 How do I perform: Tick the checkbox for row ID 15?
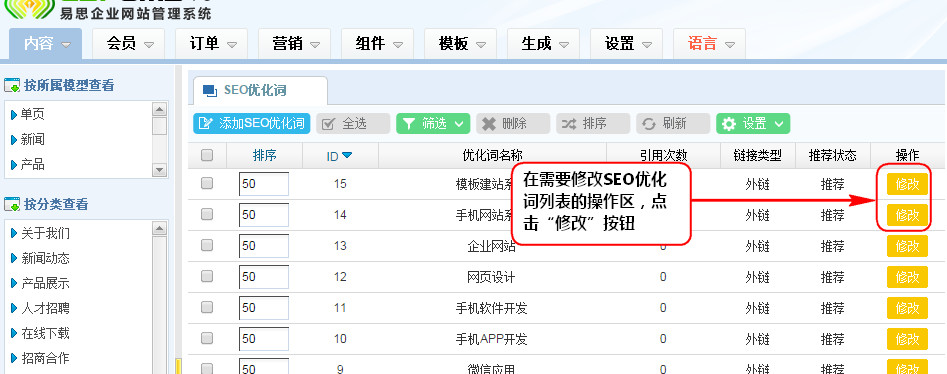click(207, 183)
